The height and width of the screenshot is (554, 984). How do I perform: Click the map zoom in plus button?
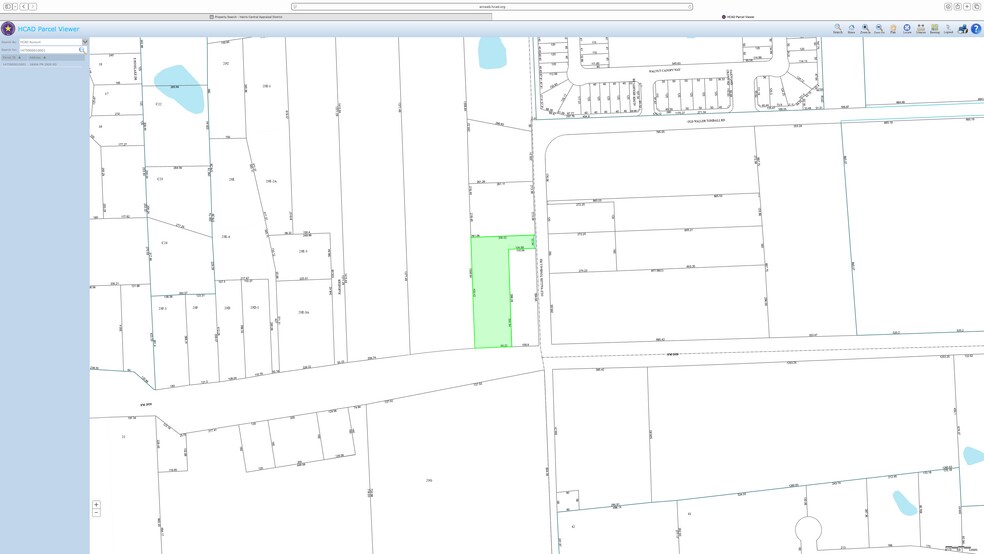tap(96, 505)
